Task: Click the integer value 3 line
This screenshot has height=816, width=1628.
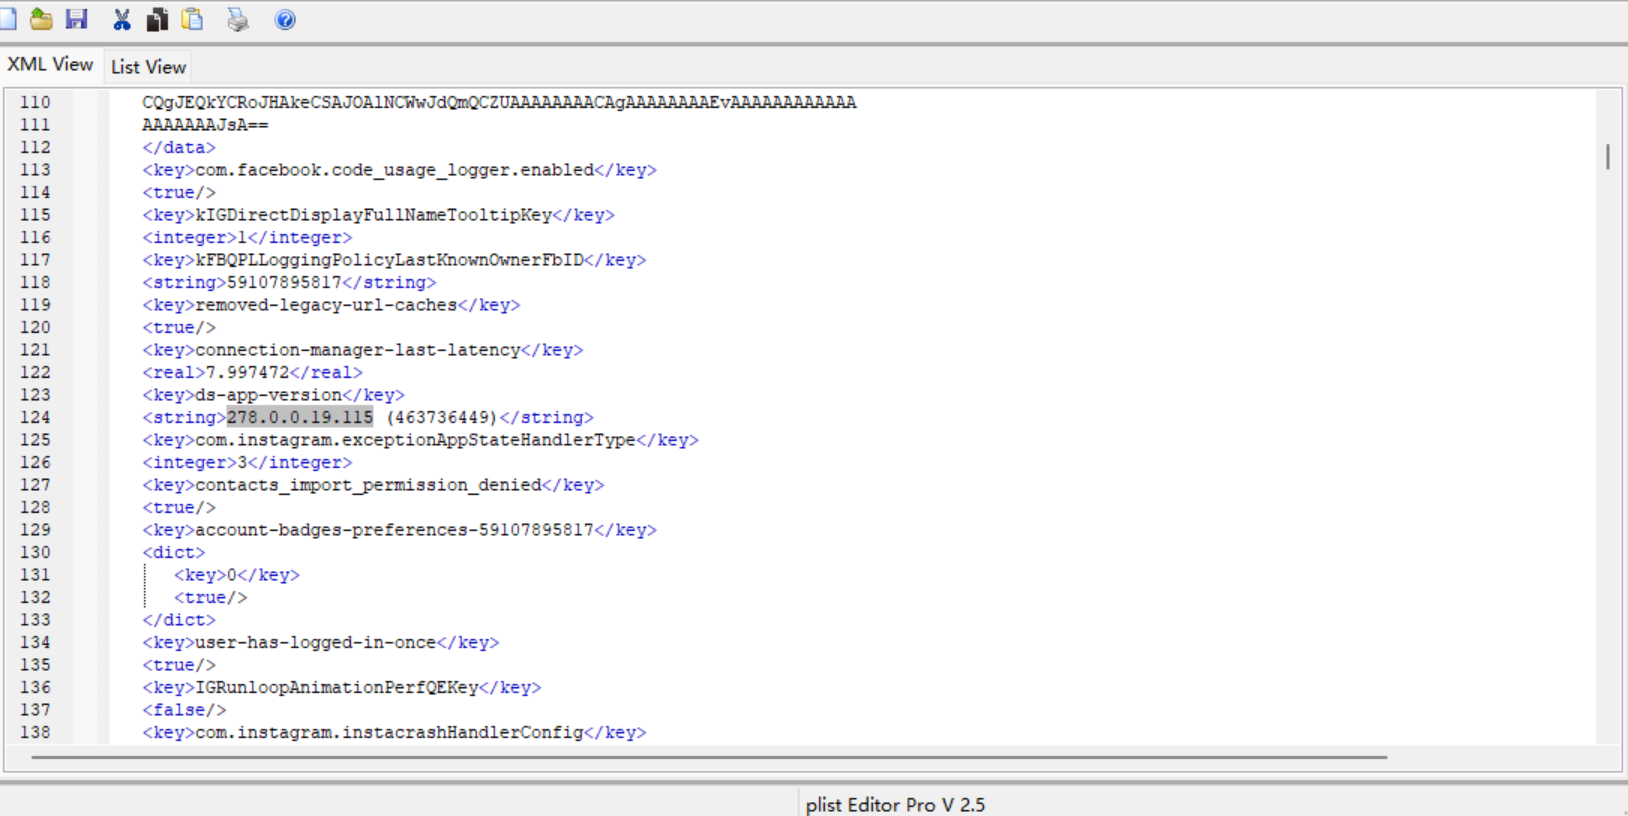Action: pos(247,463)
